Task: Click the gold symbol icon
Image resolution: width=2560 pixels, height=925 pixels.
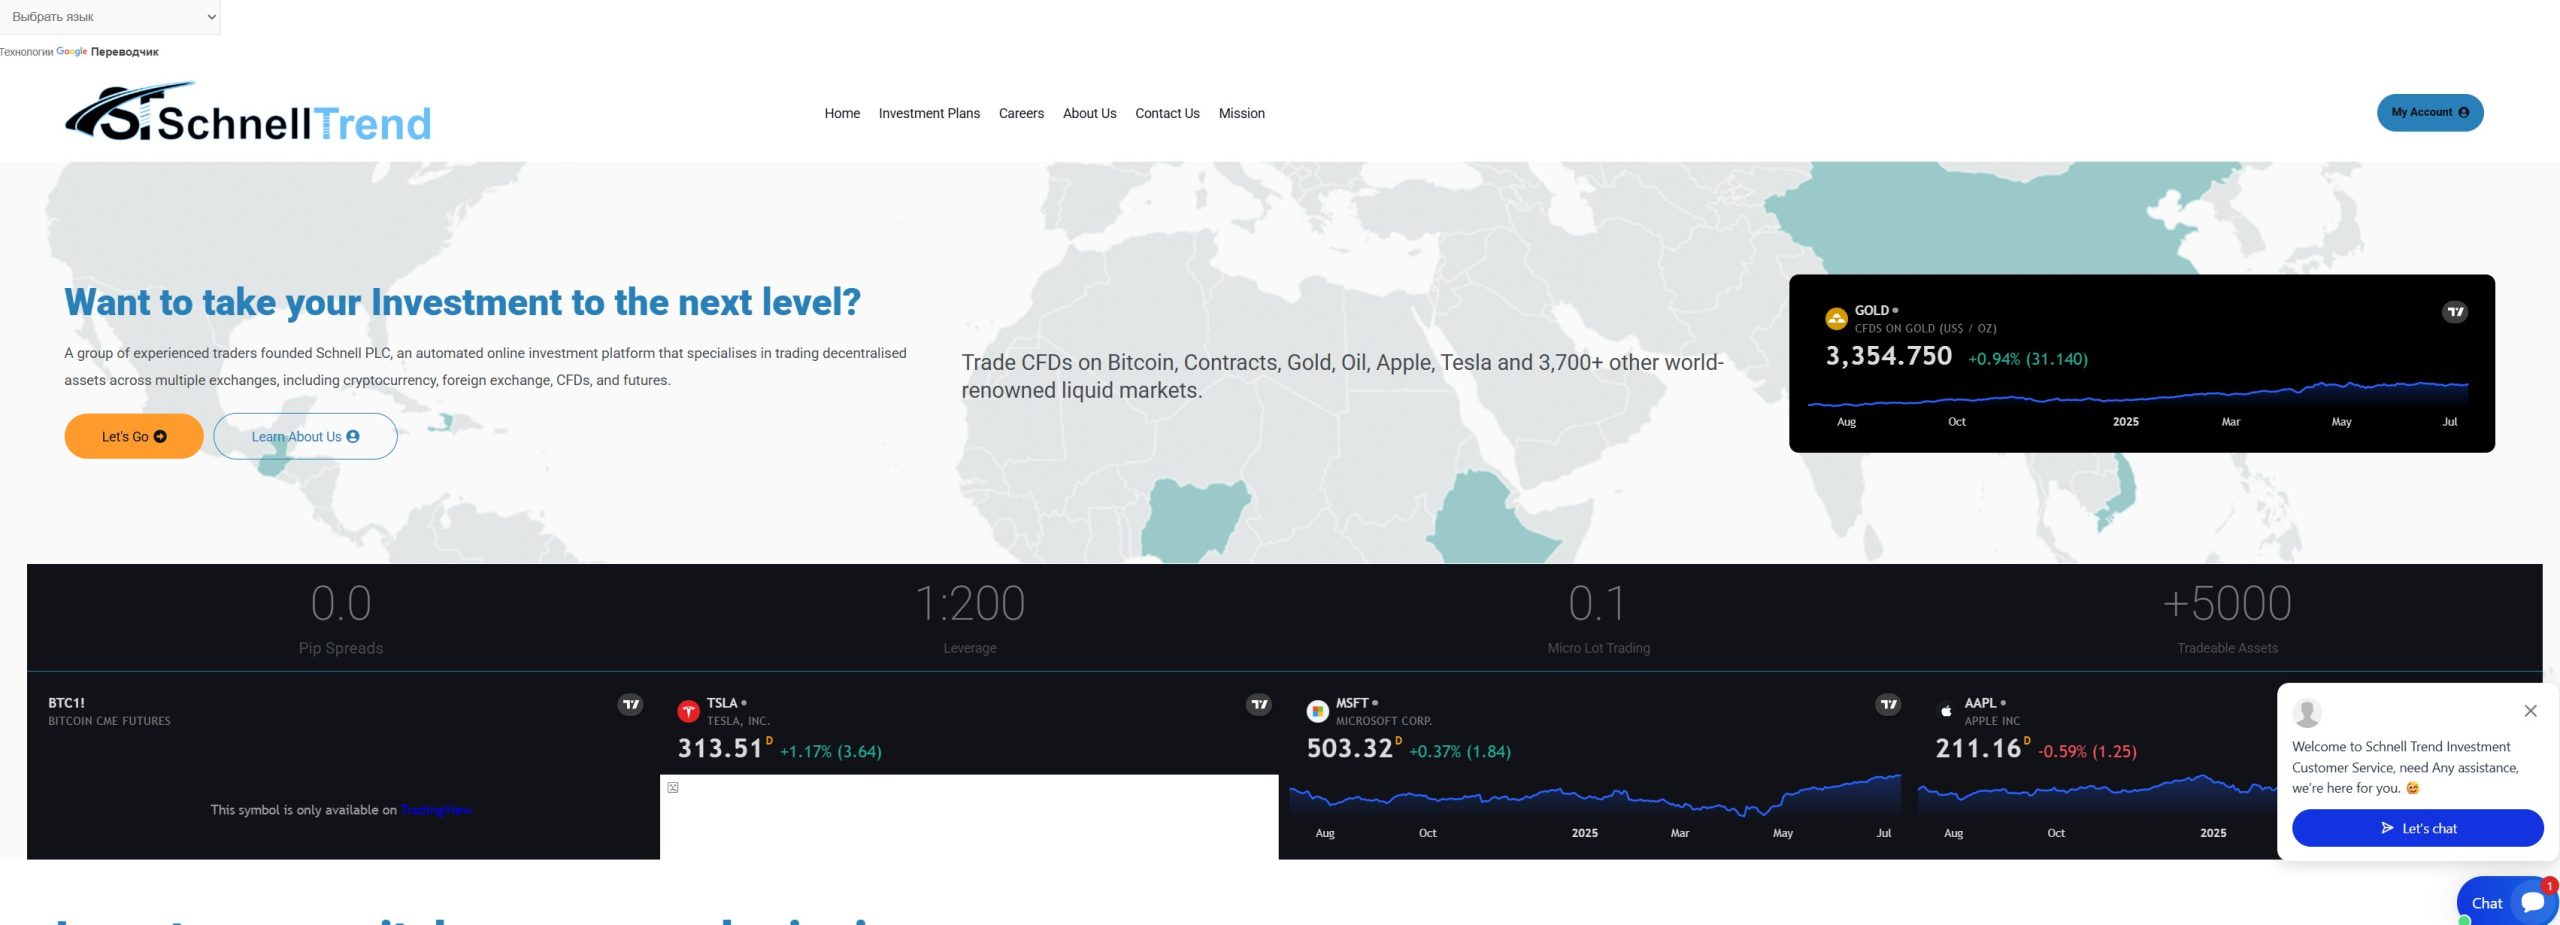Action: point(1836,319)
